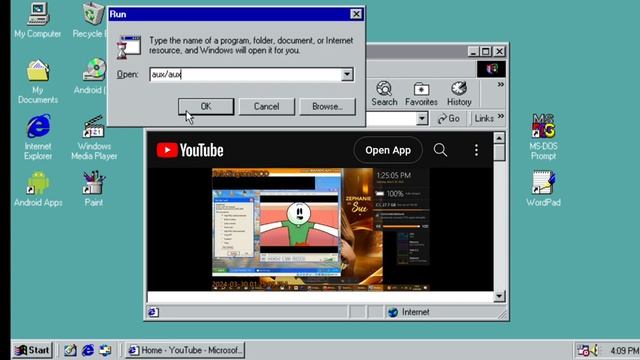Click the YouTube logo

point(190,150)
